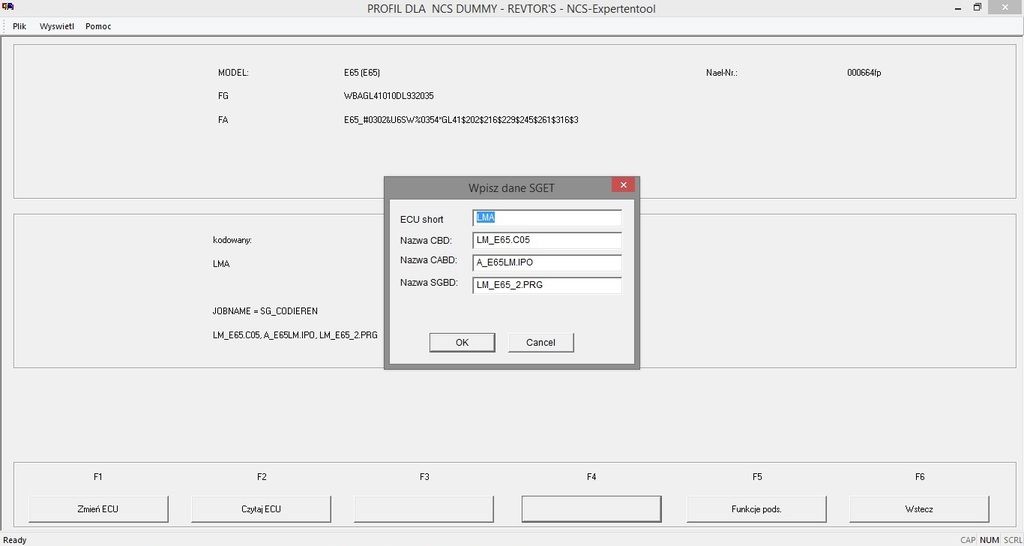This screenshot has height=546, width=1024.
Task: Click the Wpisz dane SGET dialog title
Action: click(511, 188)
